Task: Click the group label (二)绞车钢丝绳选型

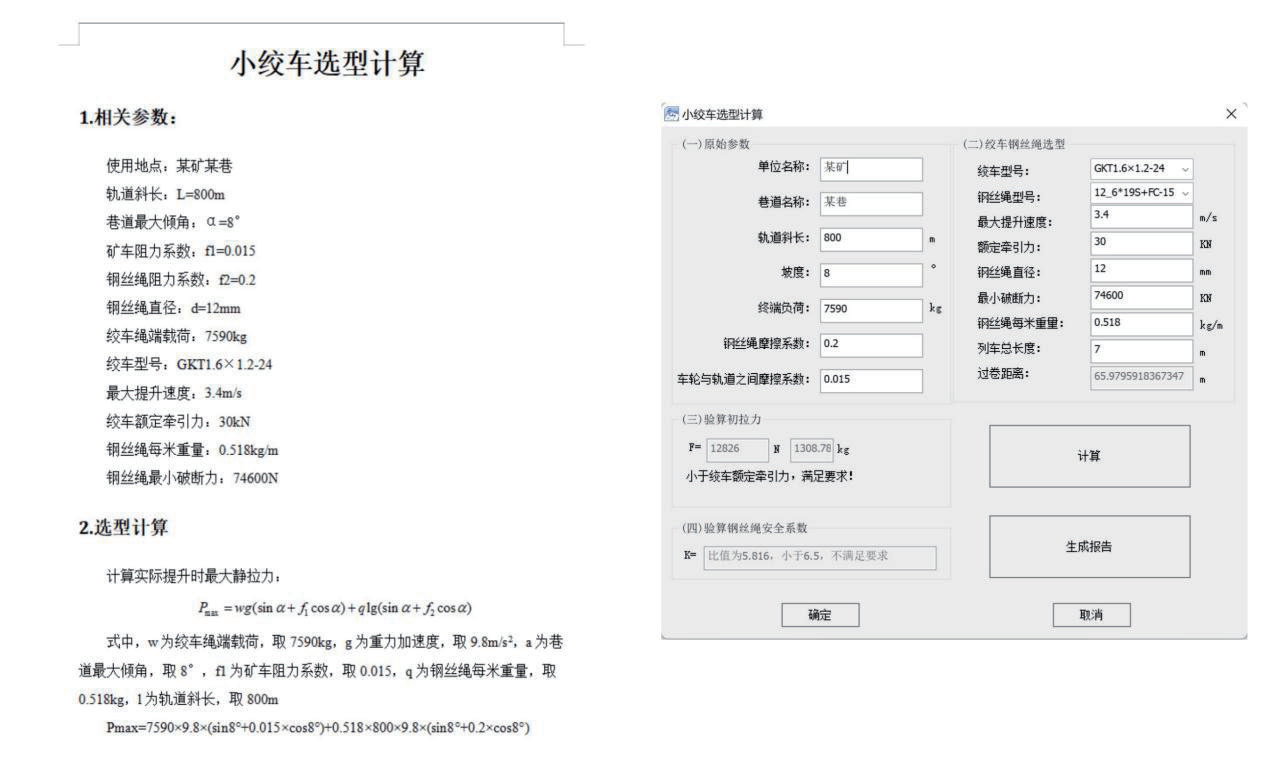Action: [1013, 145]
